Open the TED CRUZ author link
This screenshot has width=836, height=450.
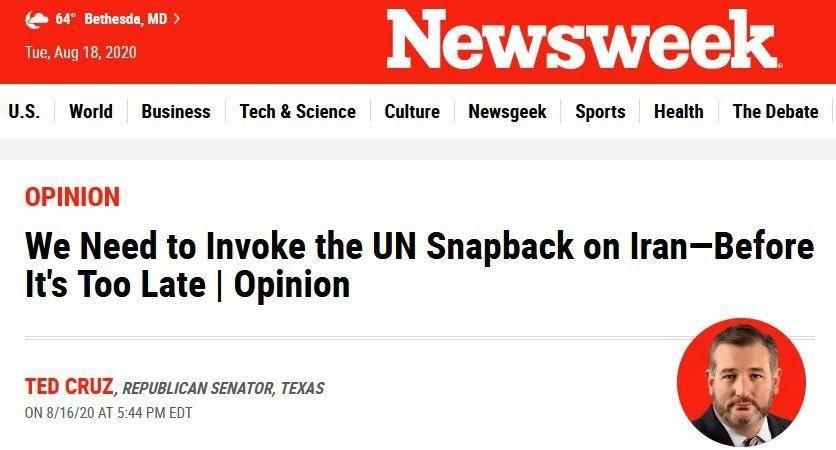coord(69,388)
